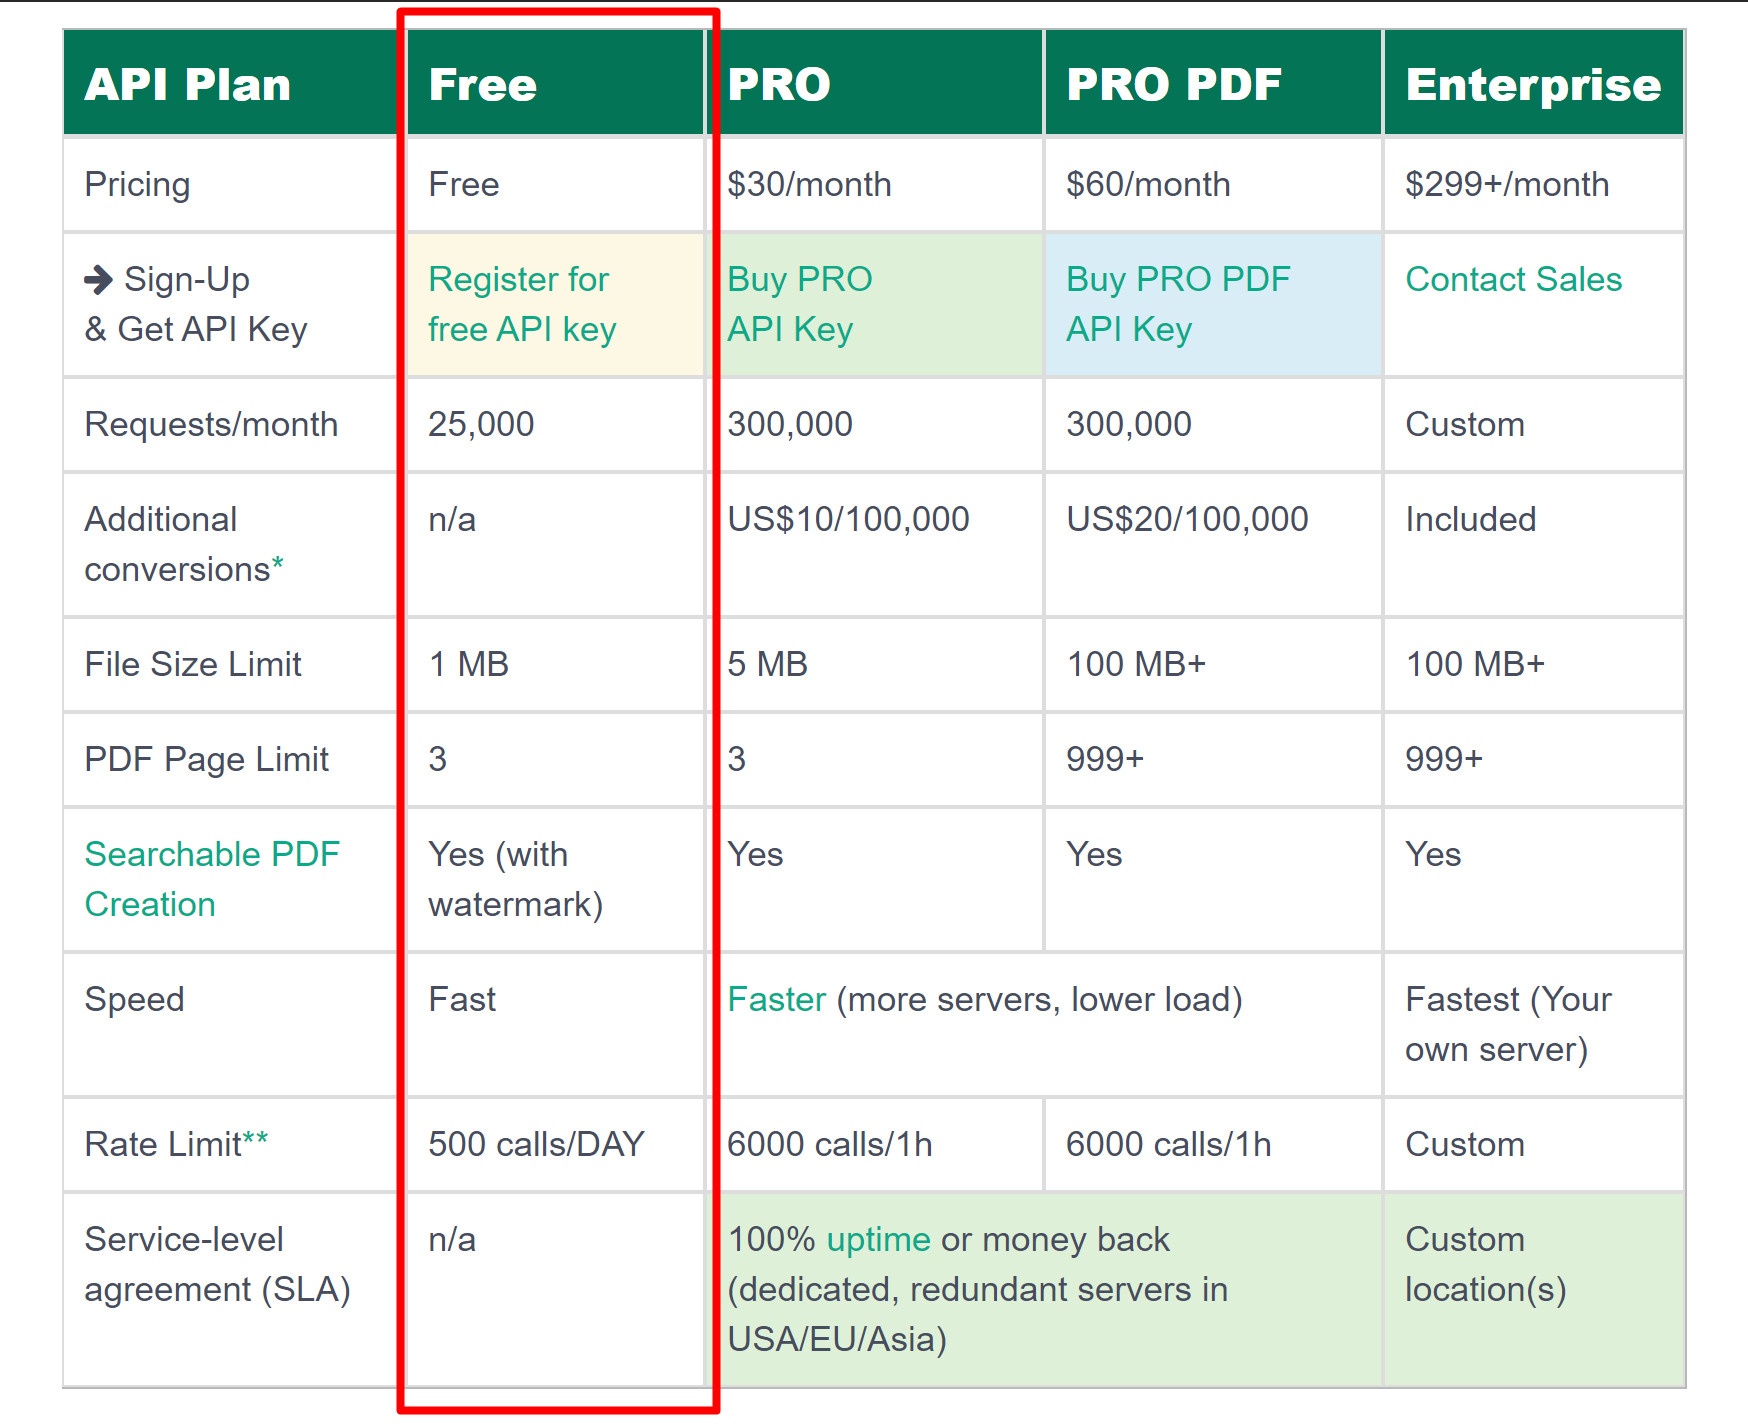The height and width of the screenshot is (1428, 1748).
Task: Follow the uptime link in SLA row
Action: [x=878, y=1240]
